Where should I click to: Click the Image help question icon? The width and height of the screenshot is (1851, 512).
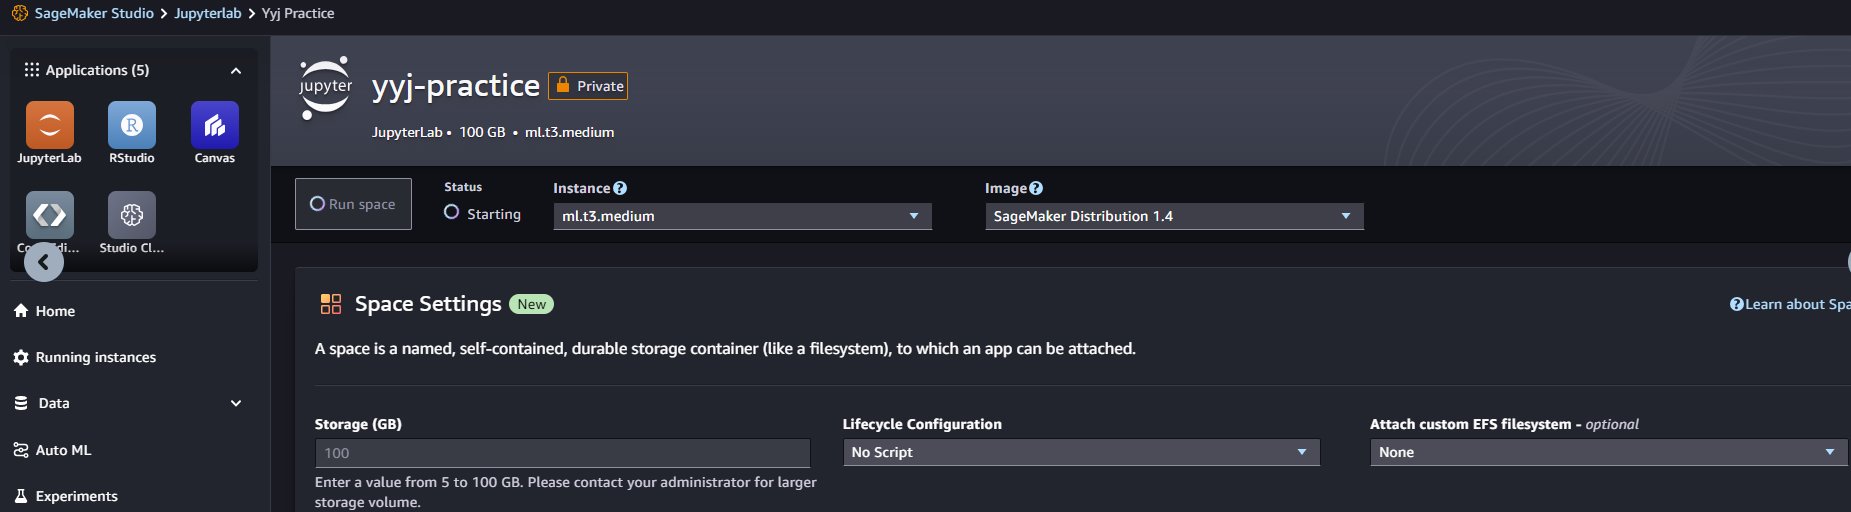tap(1036, 188)
